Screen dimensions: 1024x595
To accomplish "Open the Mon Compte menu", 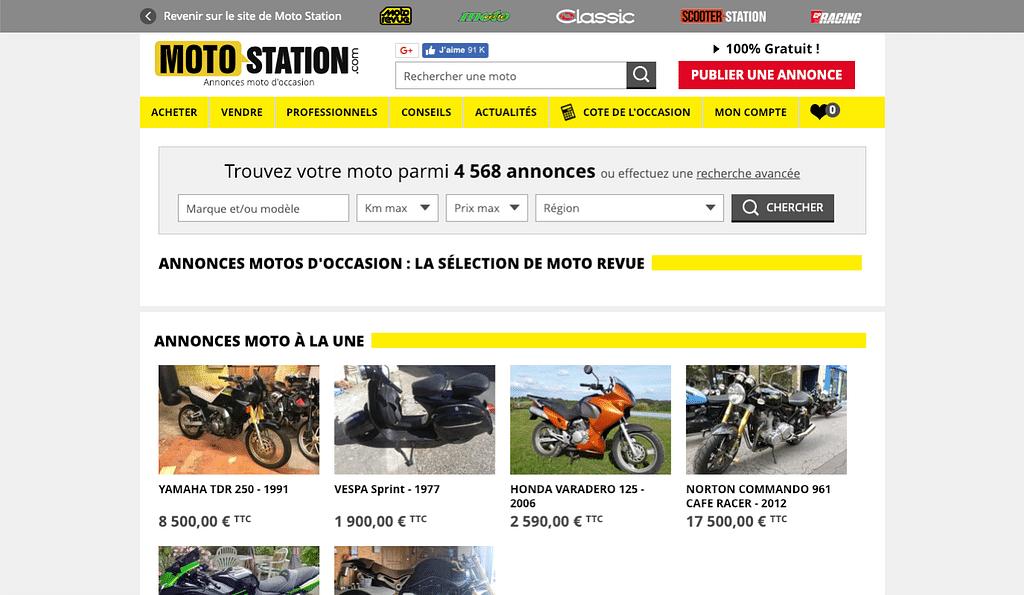I will [750, 112].
